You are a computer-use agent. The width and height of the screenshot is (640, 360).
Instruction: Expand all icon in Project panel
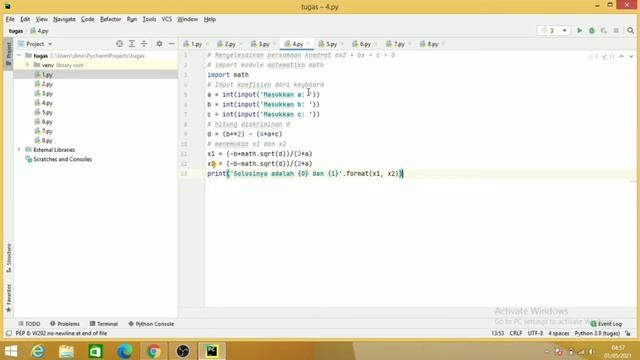[x=132, y=44]
